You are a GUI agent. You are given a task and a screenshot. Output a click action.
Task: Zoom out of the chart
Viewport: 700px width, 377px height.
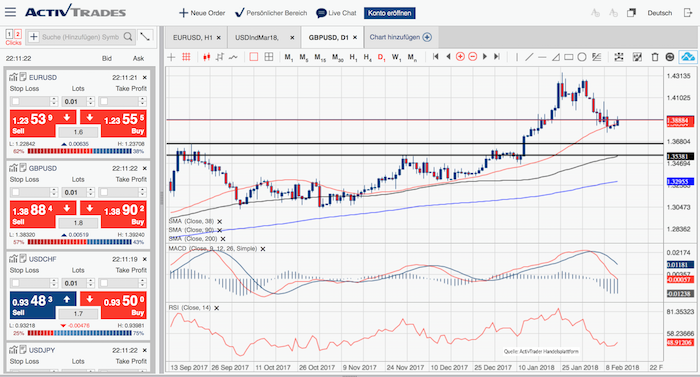click(x=473, y=57)
